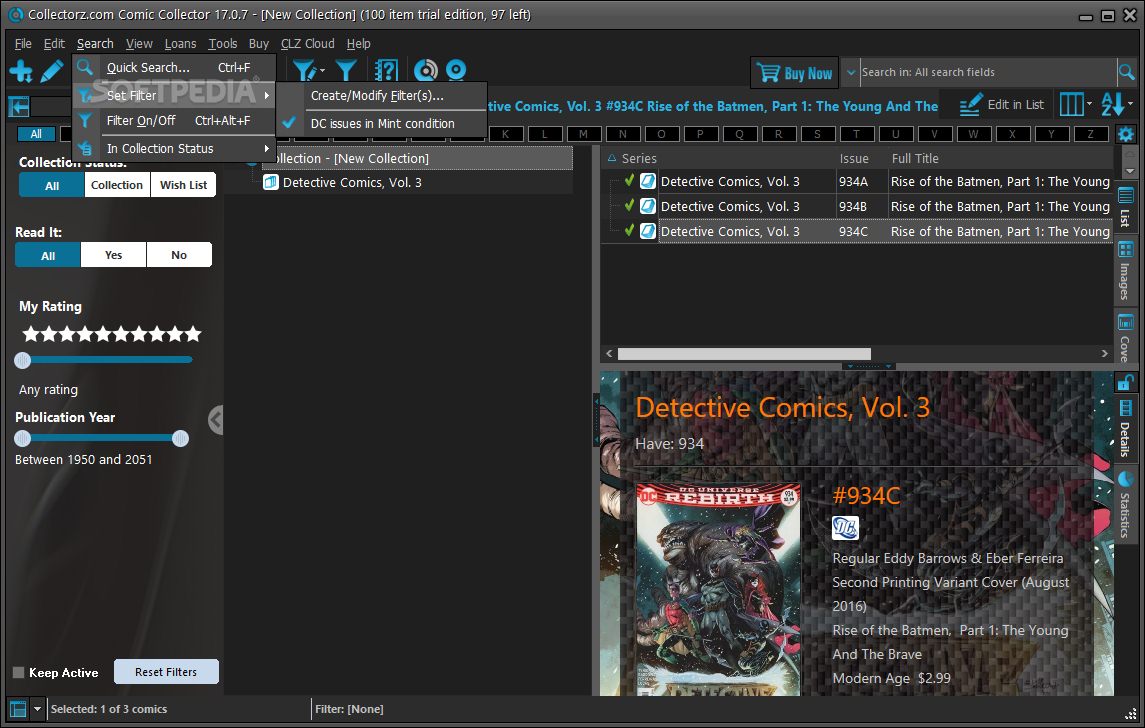This screenshot has height=728, width=1145.
Task: Click the back arrow panel icon
Action: (18, 107)
